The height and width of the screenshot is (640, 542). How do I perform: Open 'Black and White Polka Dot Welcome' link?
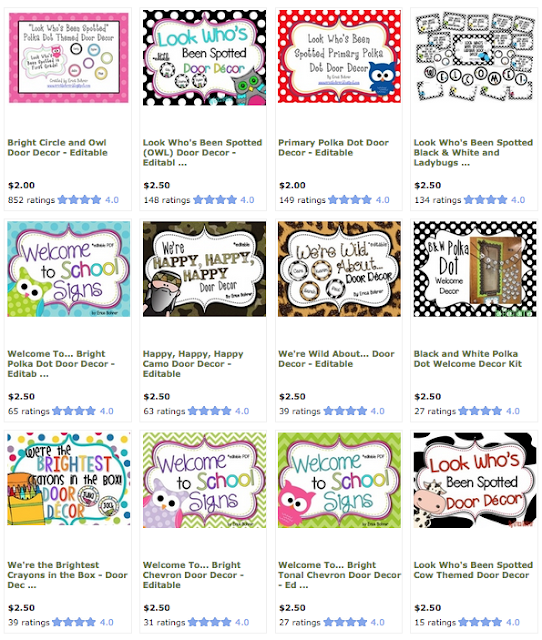coord(468,359)
